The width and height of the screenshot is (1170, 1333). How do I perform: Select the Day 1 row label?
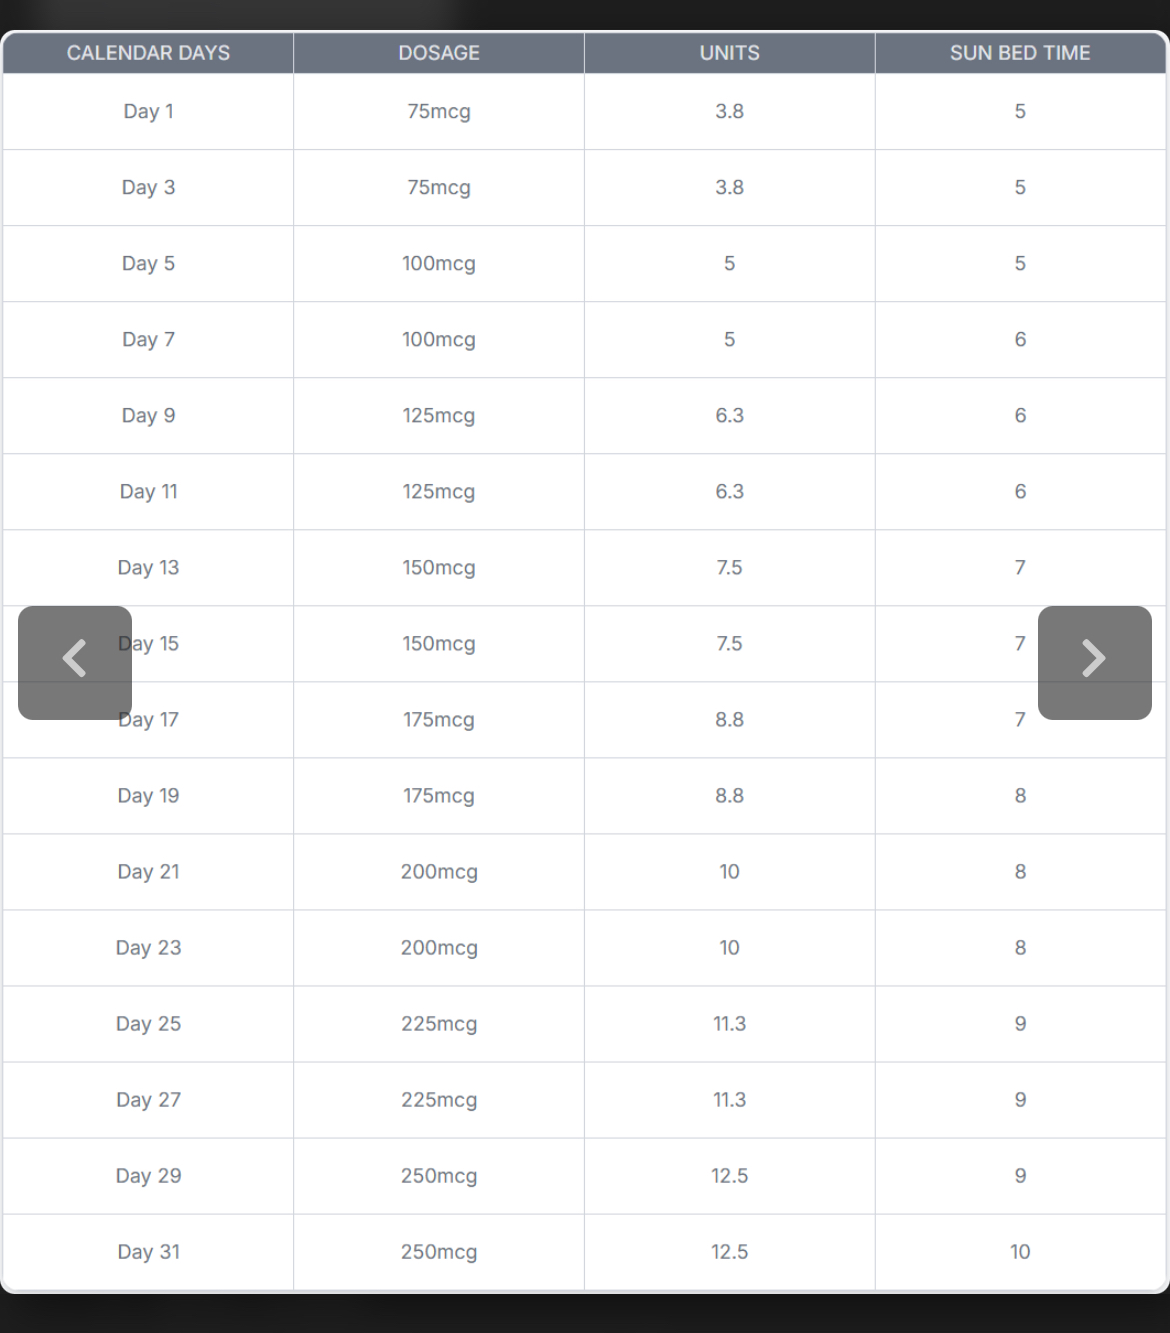[x=148, y=111]
